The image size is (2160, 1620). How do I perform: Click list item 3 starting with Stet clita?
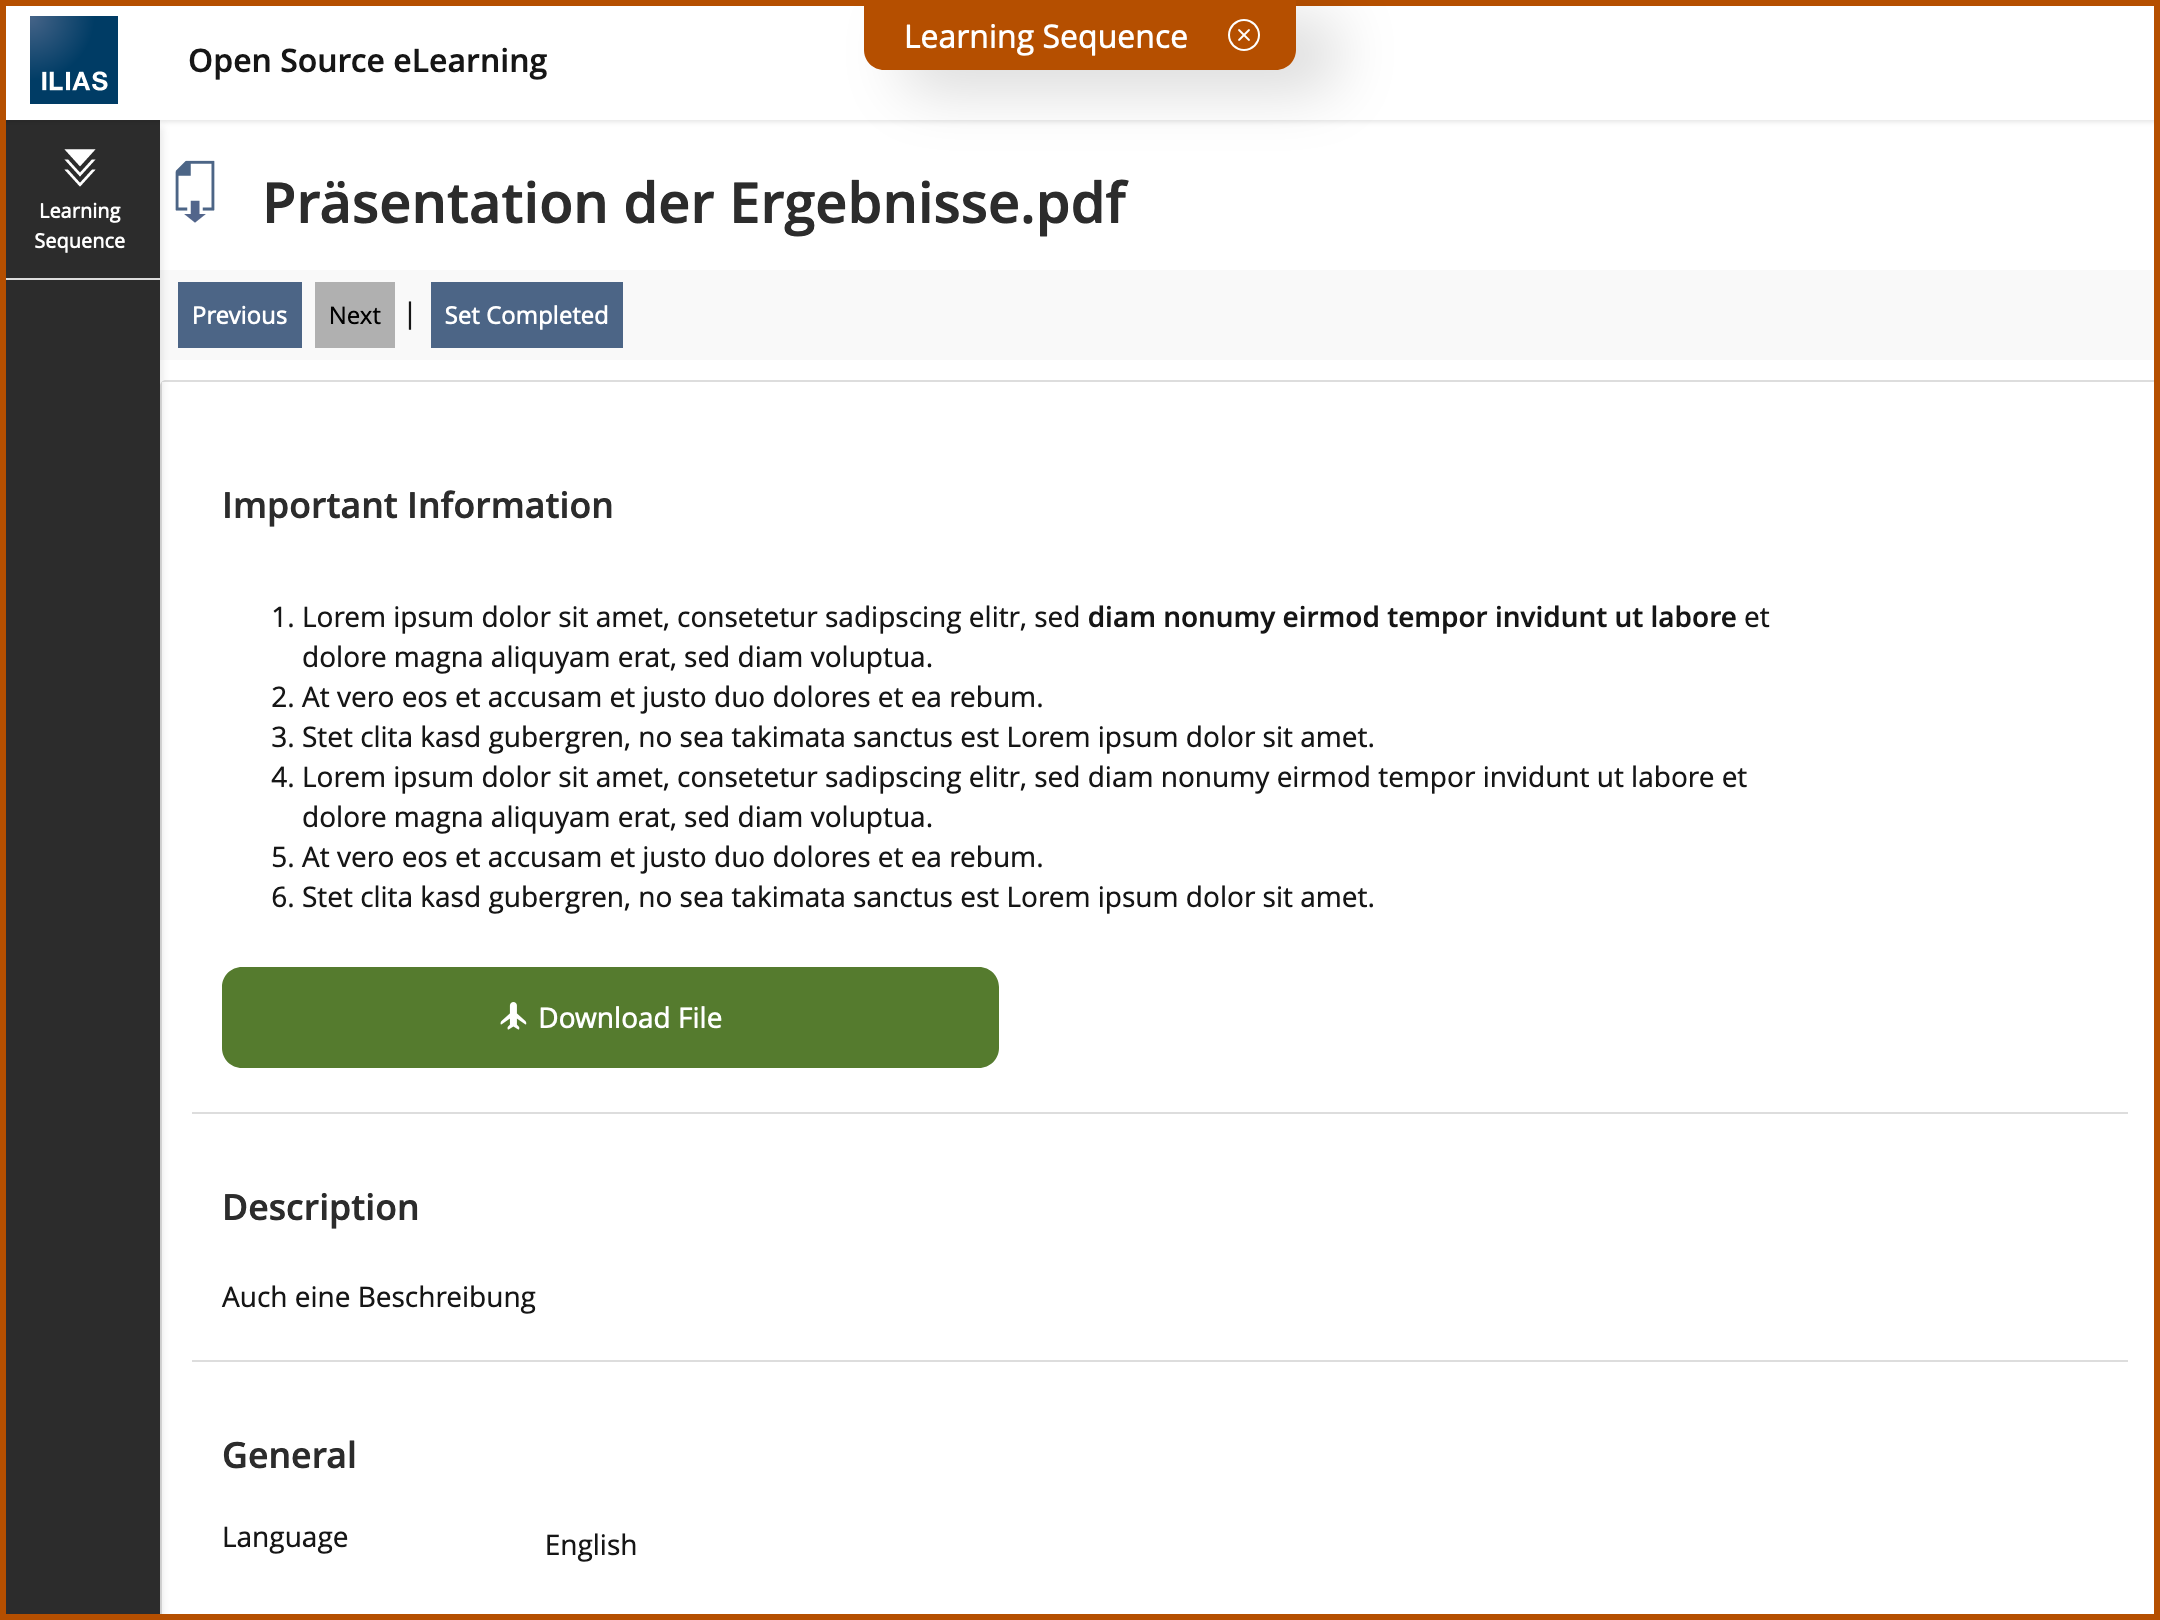(x=837, y=737)
